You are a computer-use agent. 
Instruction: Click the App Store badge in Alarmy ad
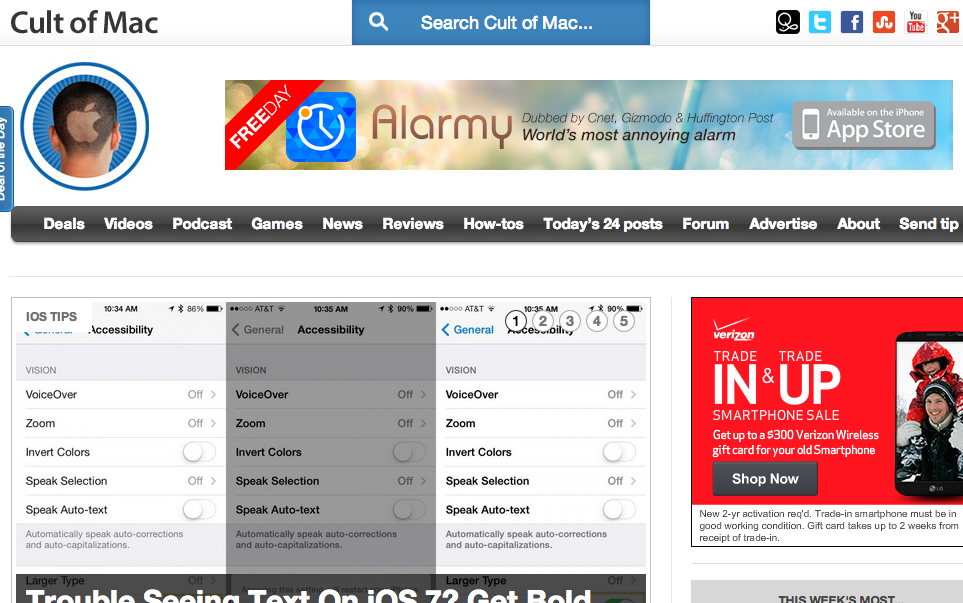[x=864, y=125]
